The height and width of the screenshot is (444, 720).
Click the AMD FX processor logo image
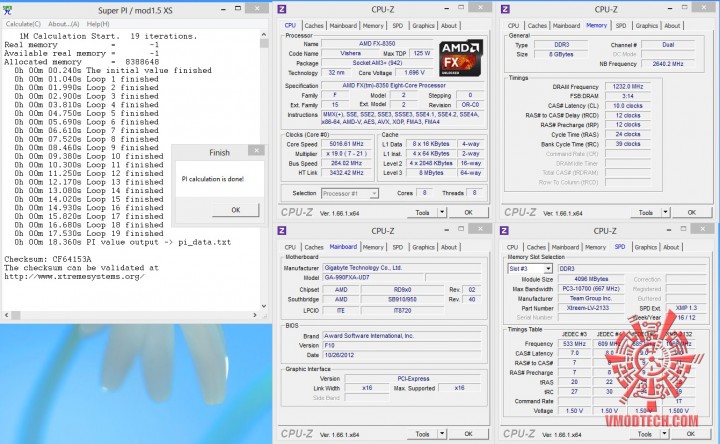click(x=461, y=58)
